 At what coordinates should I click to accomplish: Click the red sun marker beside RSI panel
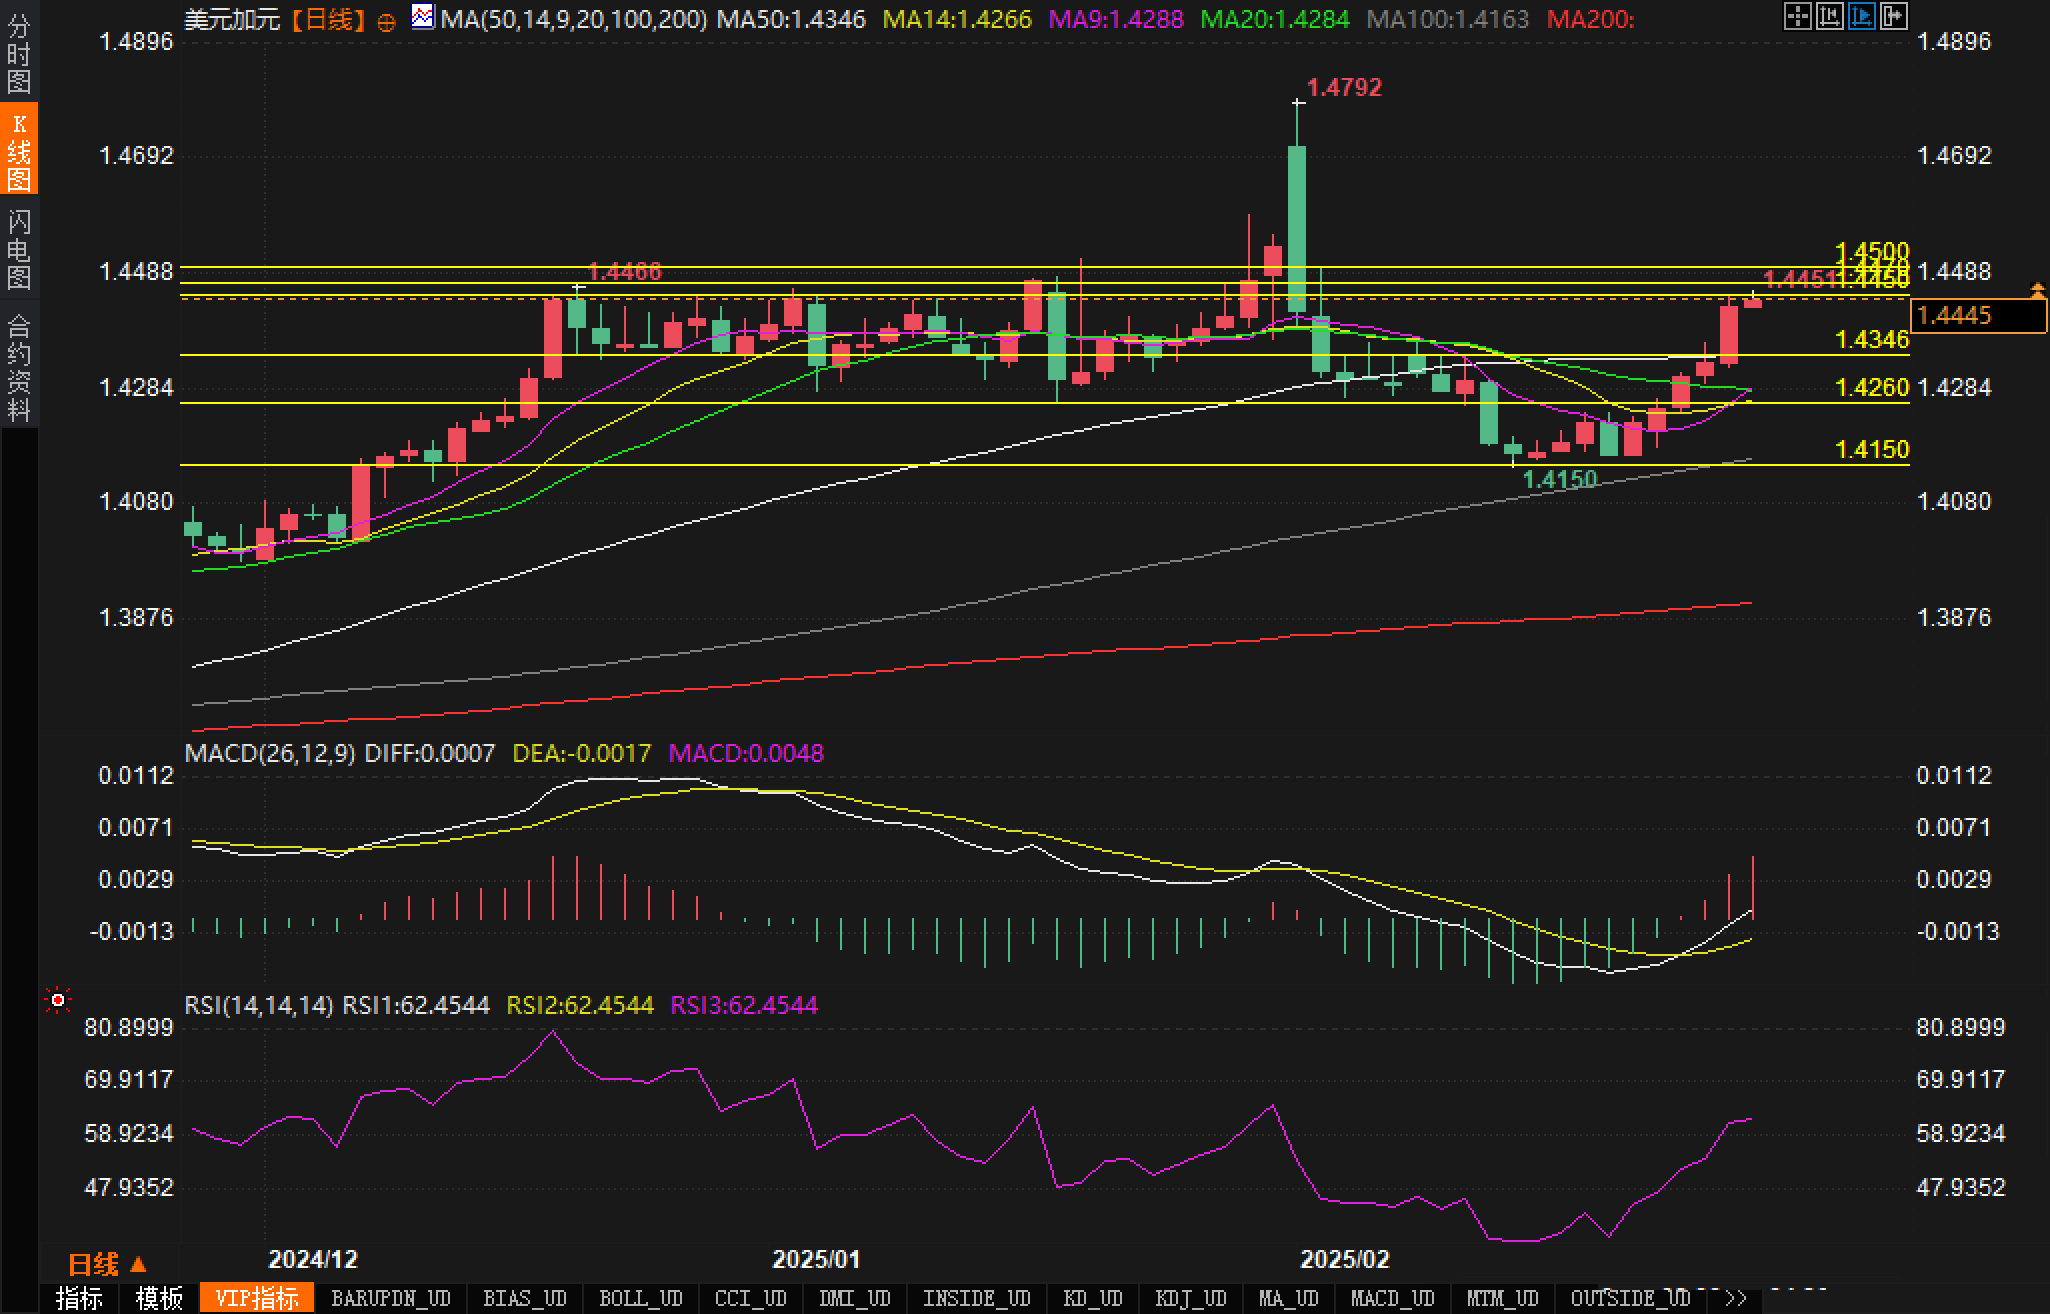point(58,1000)
